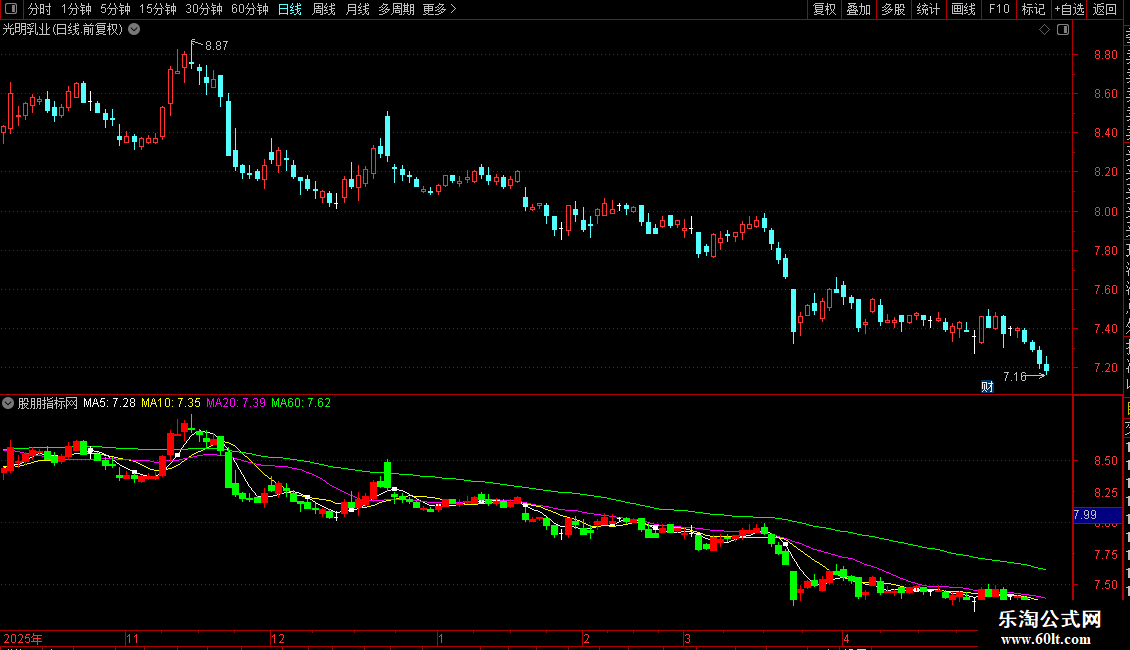The height and width of the screenshot is (650, 1130).
Task: Open F10 company information
Action: (x=999, y=9)
